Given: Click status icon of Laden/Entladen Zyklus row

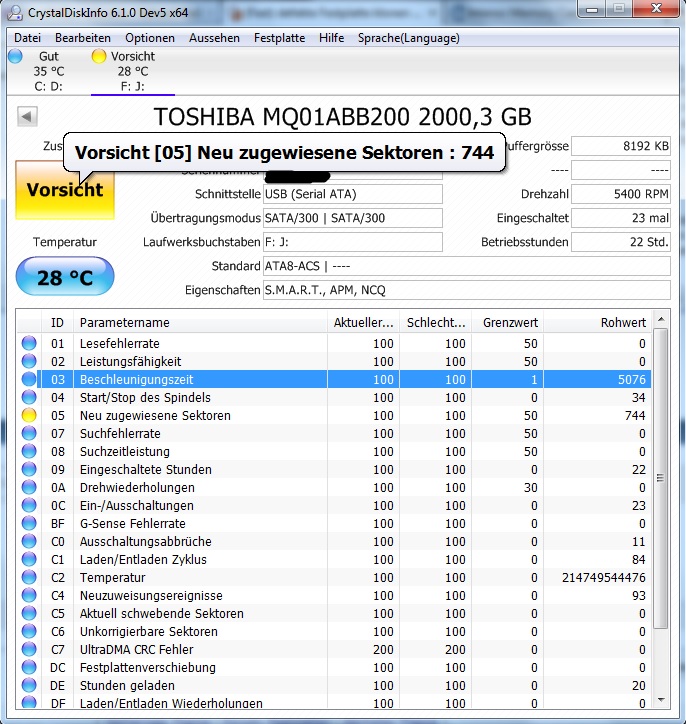Looking at the screenshot, I should click(x=29, y=559).
